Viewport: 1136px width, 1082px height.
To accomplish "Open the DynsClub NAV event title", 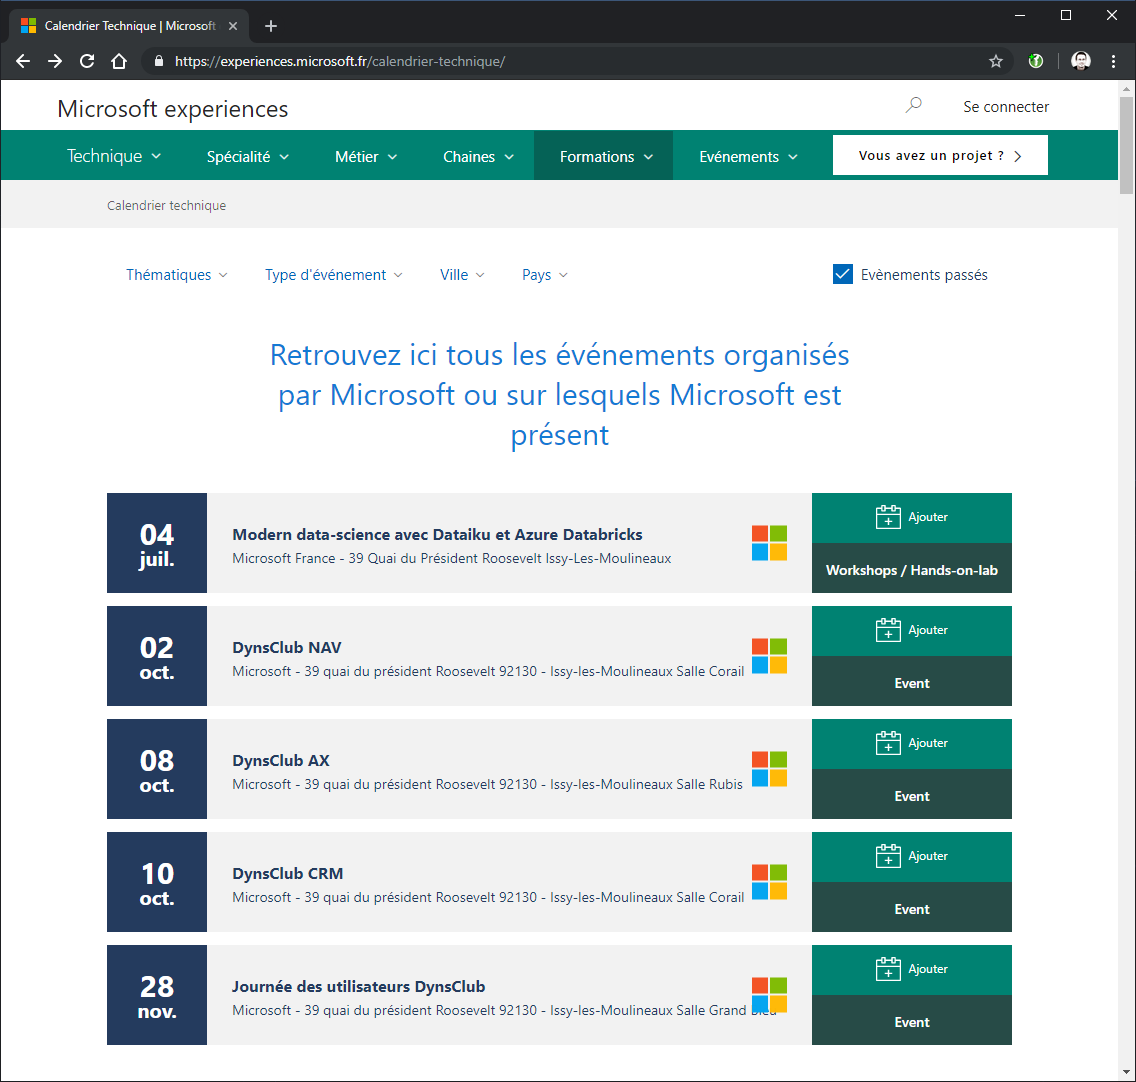I will click(x=286, y=648).
